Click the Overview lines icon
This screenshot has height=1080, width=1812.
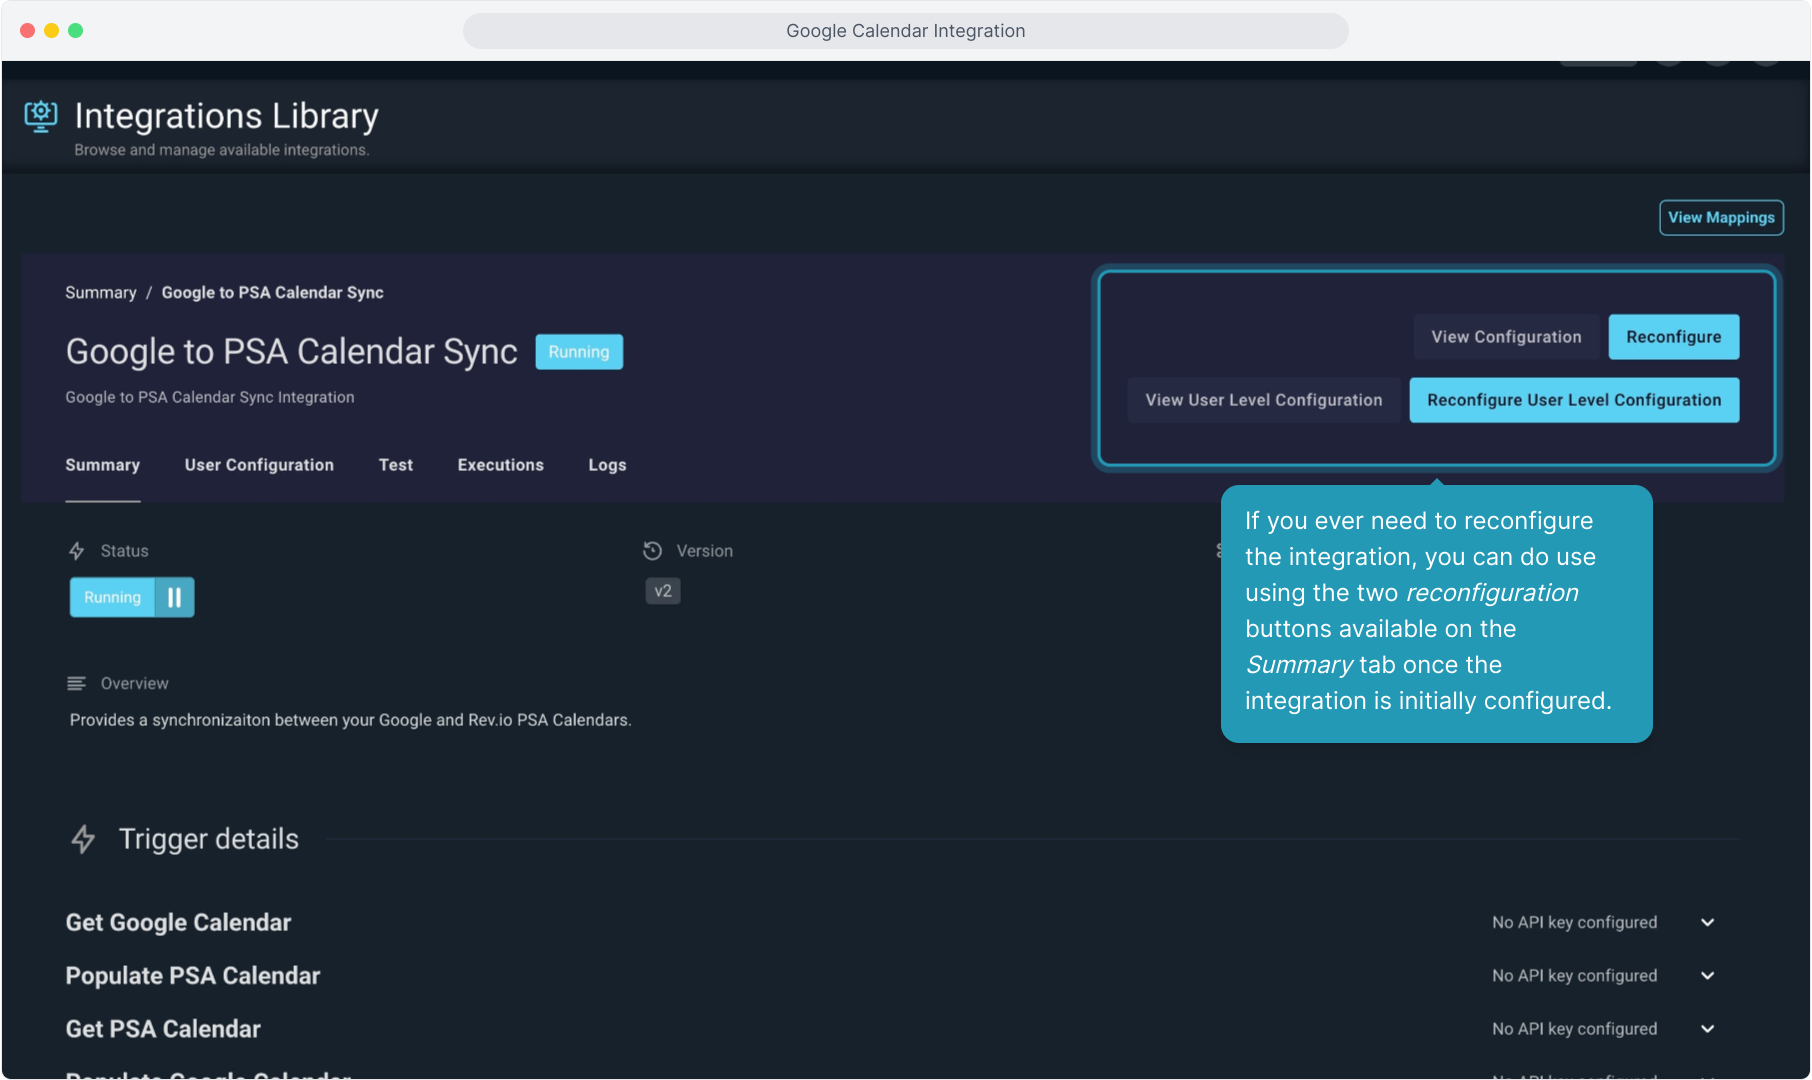coord(77,684)
